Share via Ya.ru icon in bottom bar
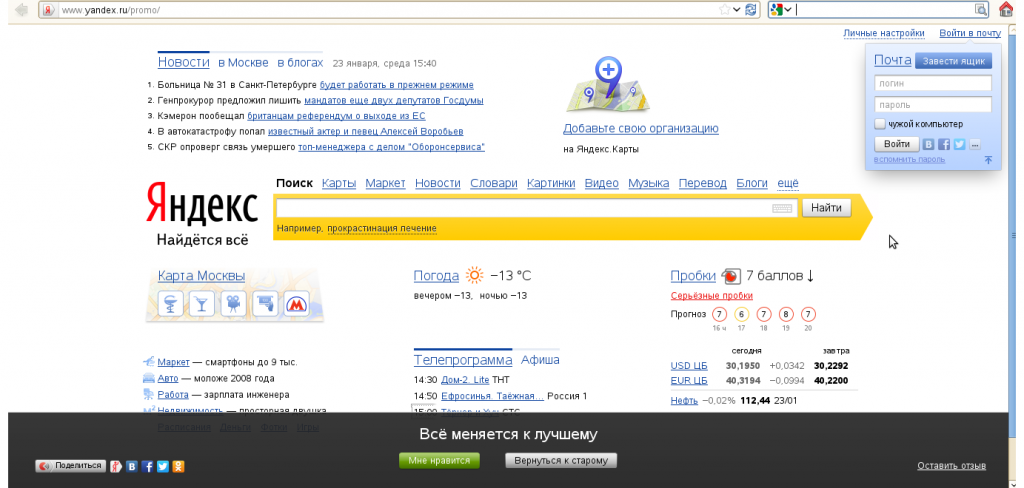 point(116,466)
